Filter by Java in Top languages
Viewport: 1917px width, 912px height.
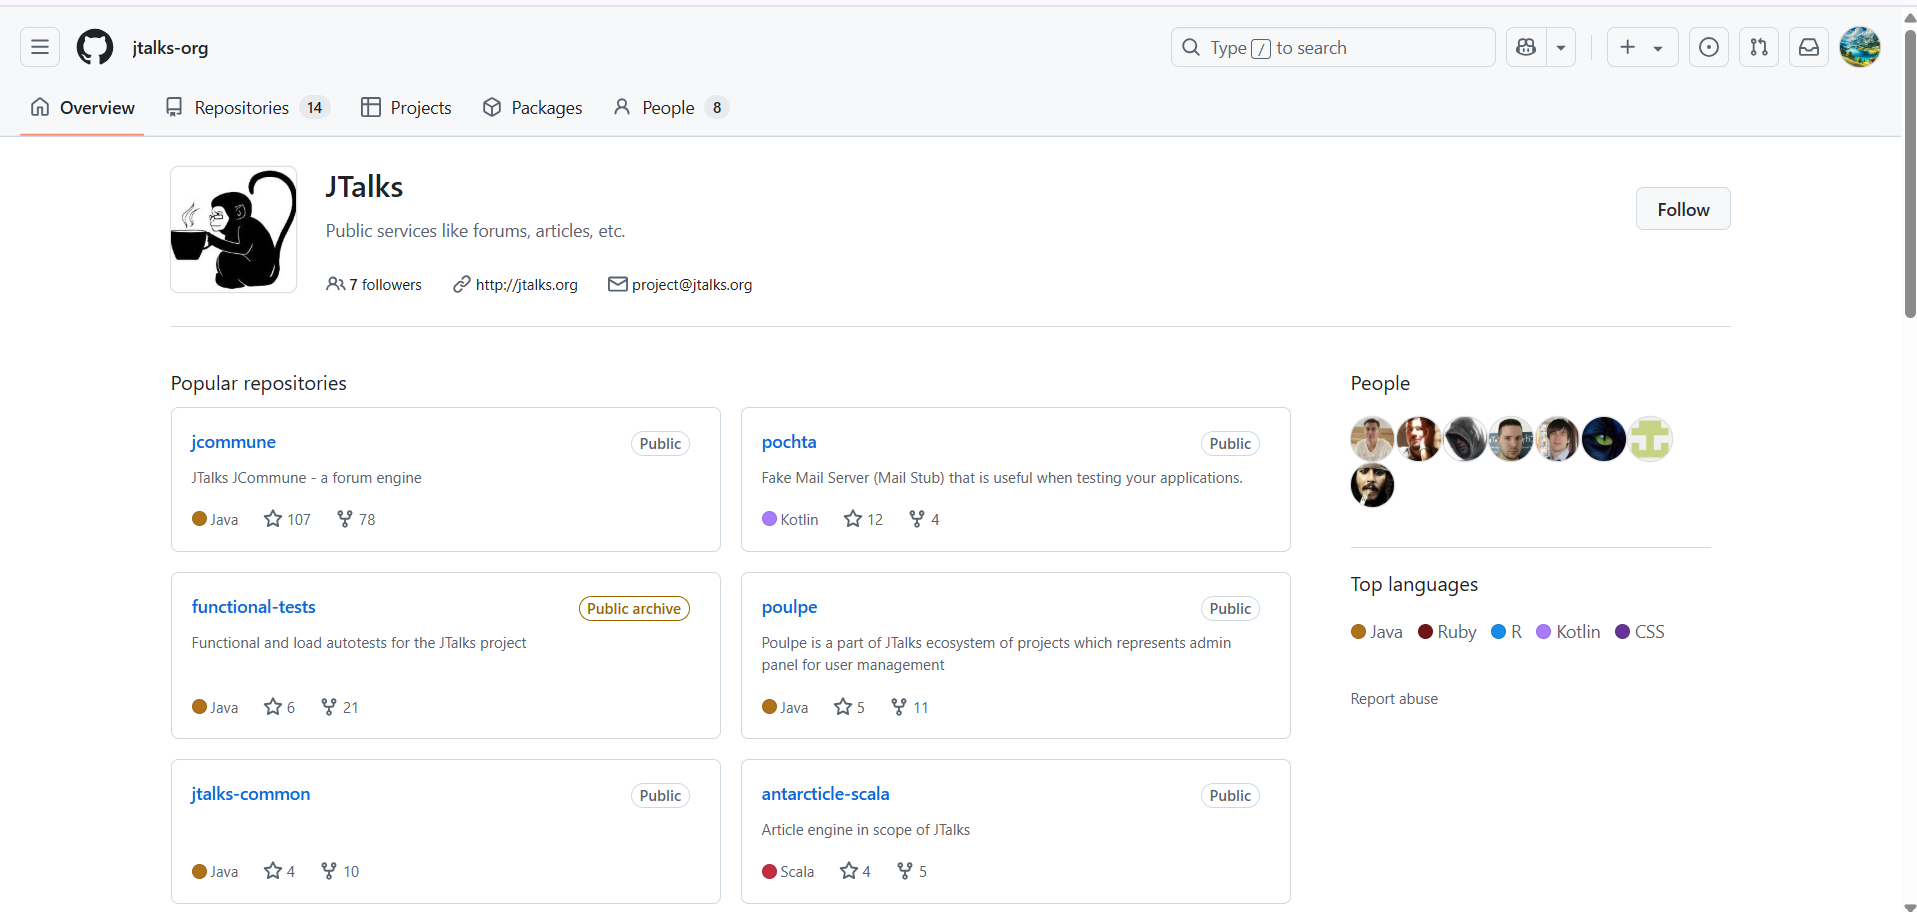1377,632
